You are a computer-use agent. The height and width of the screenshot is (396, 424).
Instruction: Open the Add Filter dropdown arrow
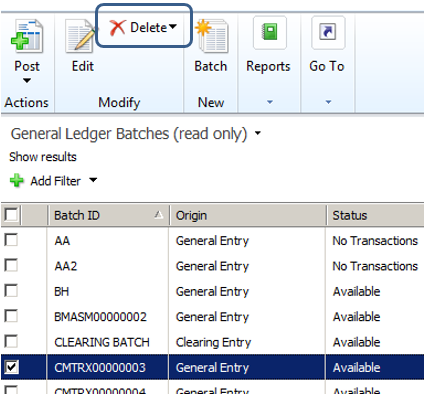pyautogui.click(x=93, y=180)
